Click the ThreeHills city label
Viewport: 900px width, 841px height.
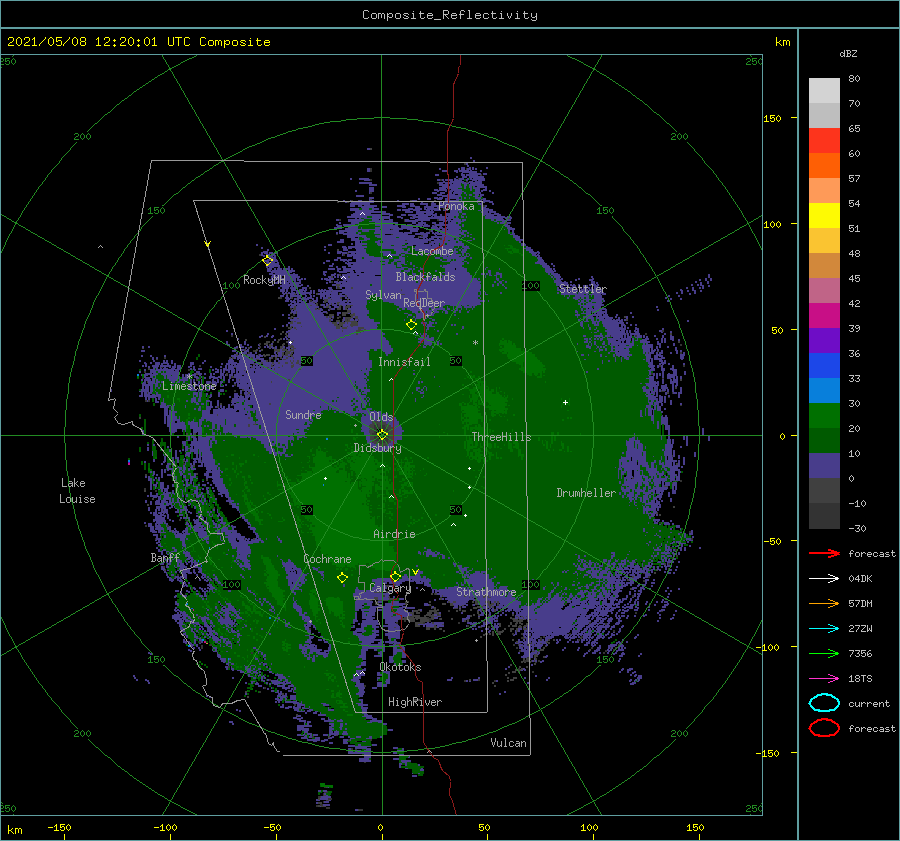[x=501, y=437]
